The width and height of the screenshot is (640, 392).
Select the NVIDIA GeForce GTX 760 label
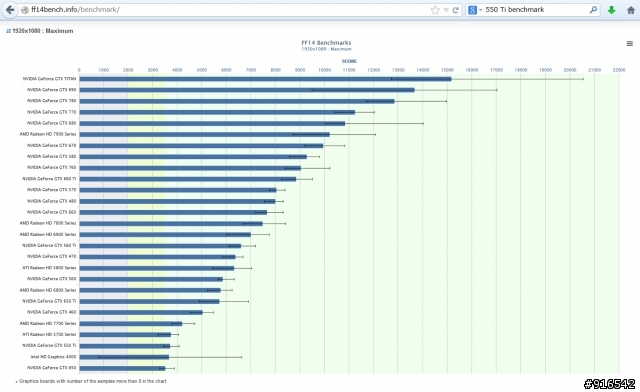click(x=51, y=167)
